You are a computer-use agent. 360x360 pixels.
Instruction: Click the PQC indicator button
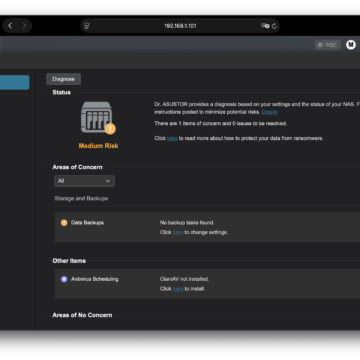(328, 45)
